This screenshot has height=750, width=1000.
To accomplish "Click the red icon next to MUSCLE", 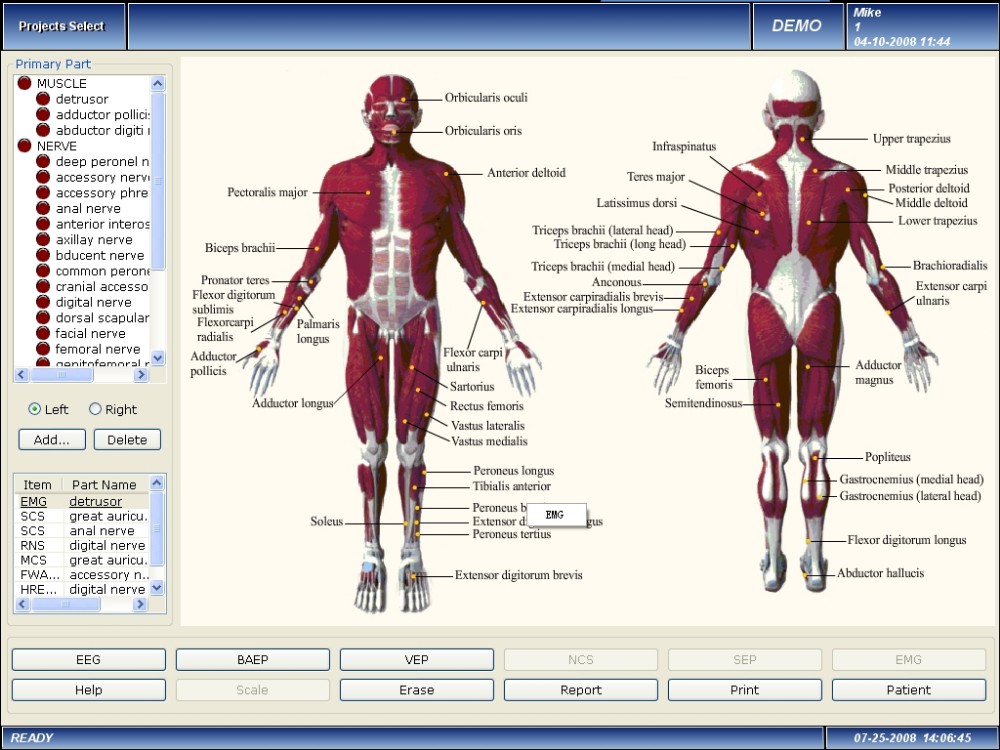I will [x=24, y=83].
